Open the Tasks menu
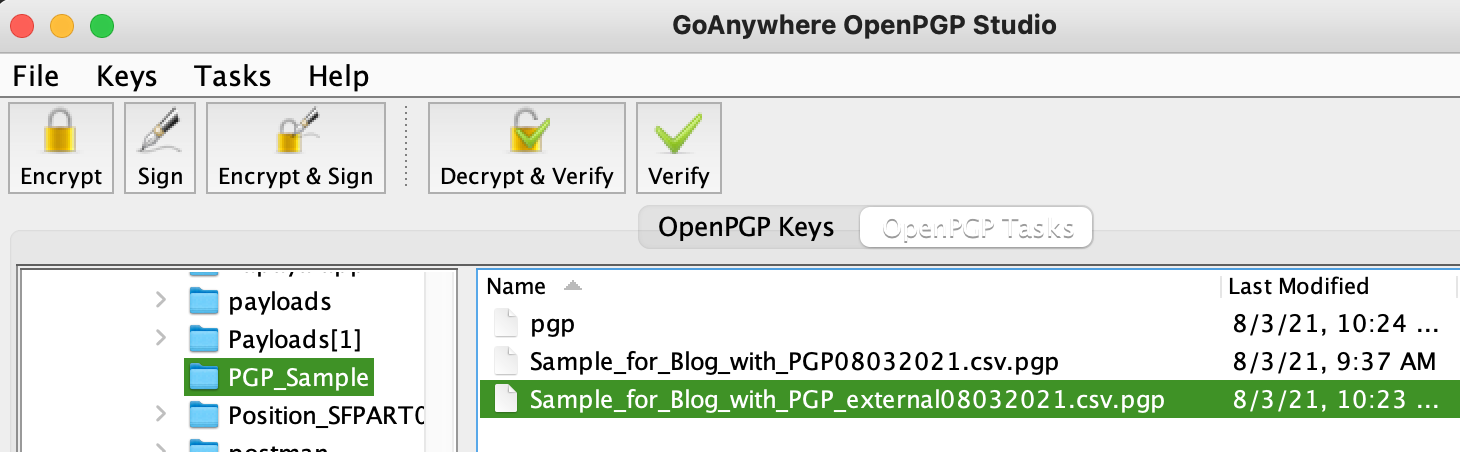 233,76
